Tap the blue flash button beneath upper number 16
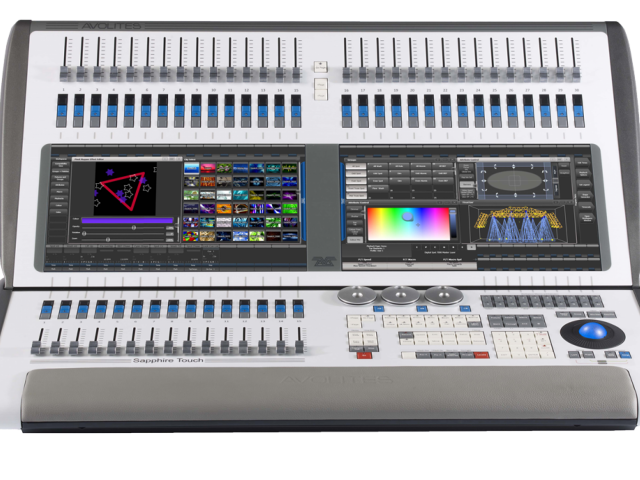 [x=347, y=111]
